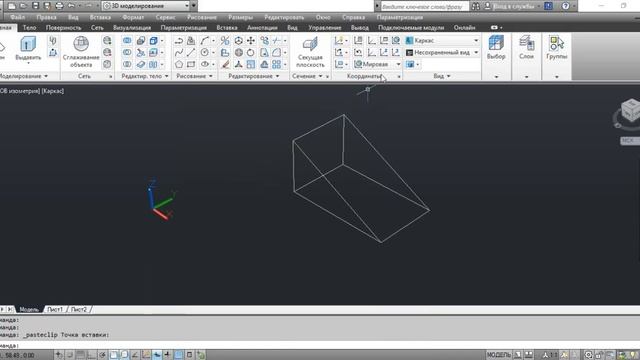
Task: Select the Spline tool in Рисование panel
Action: click(x=179, y=52)
